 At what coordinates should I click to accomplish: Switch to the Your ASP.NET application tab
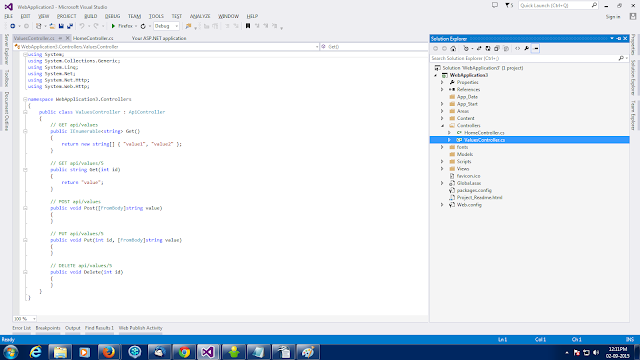(159, 38)
